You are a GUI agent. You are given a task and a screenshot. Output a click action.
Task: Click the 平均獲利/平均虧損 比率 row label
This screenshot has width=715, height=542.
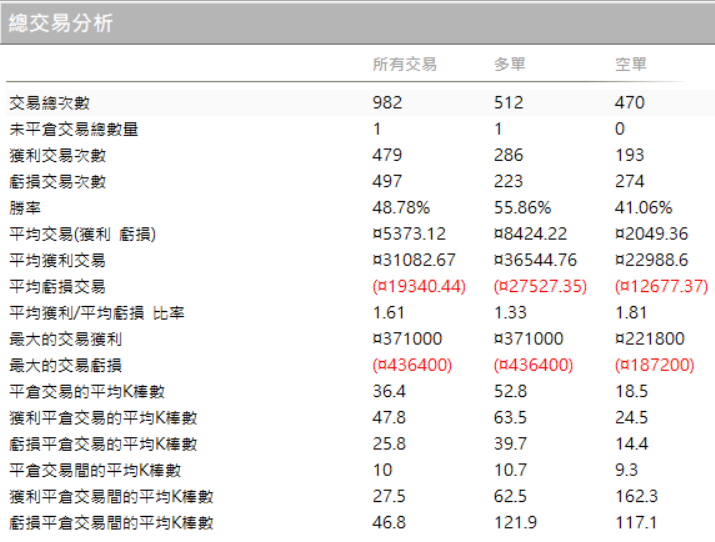97,313
